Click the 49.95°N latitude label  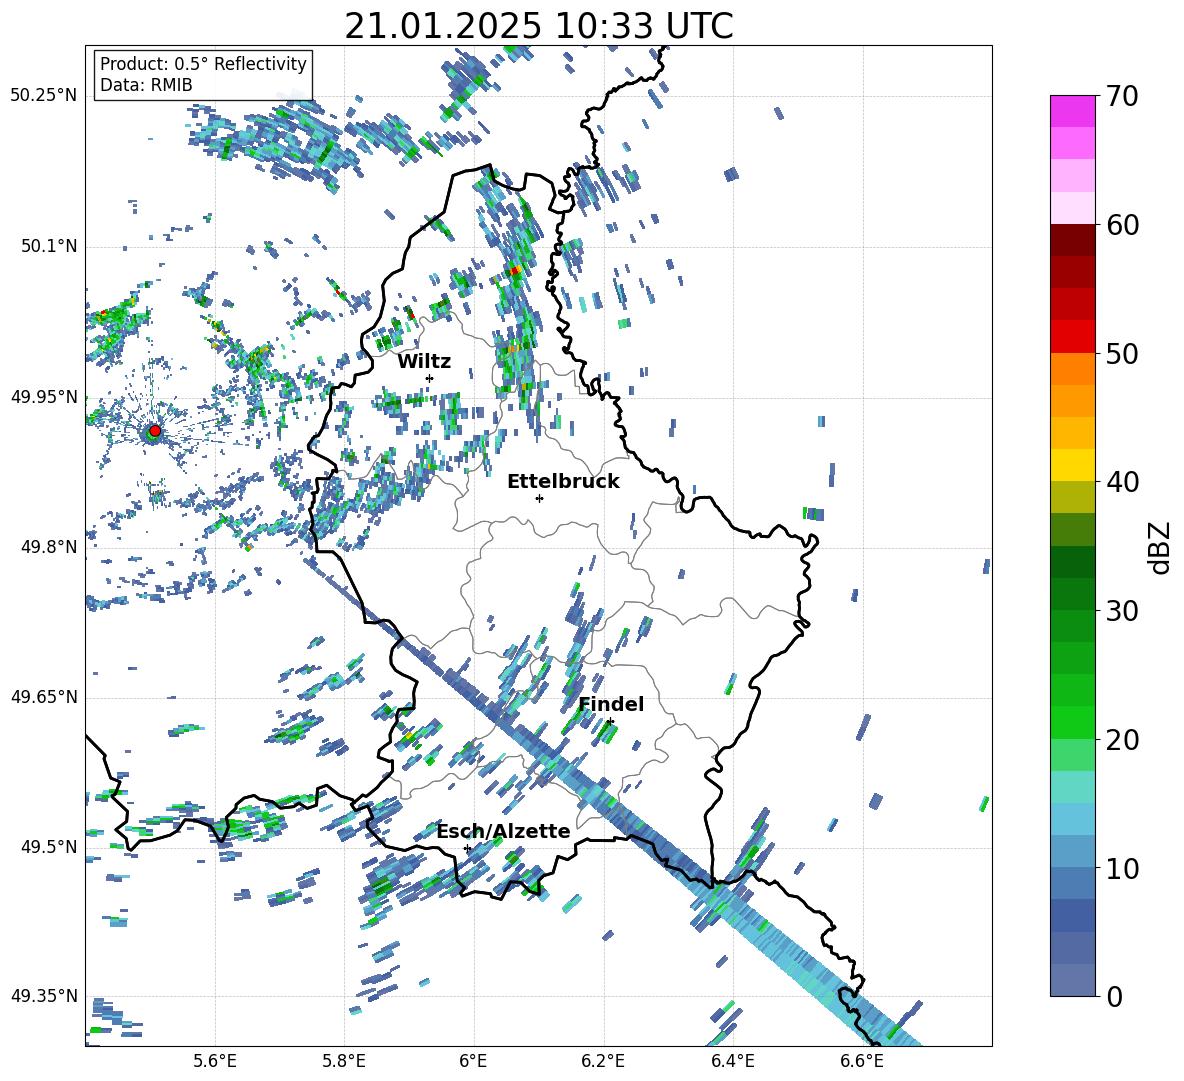(44, 396)
